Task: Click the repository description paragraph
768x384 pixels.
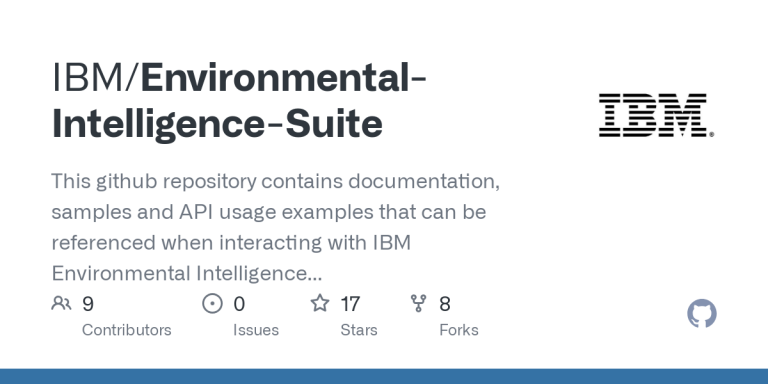Action: pos(276,227)
